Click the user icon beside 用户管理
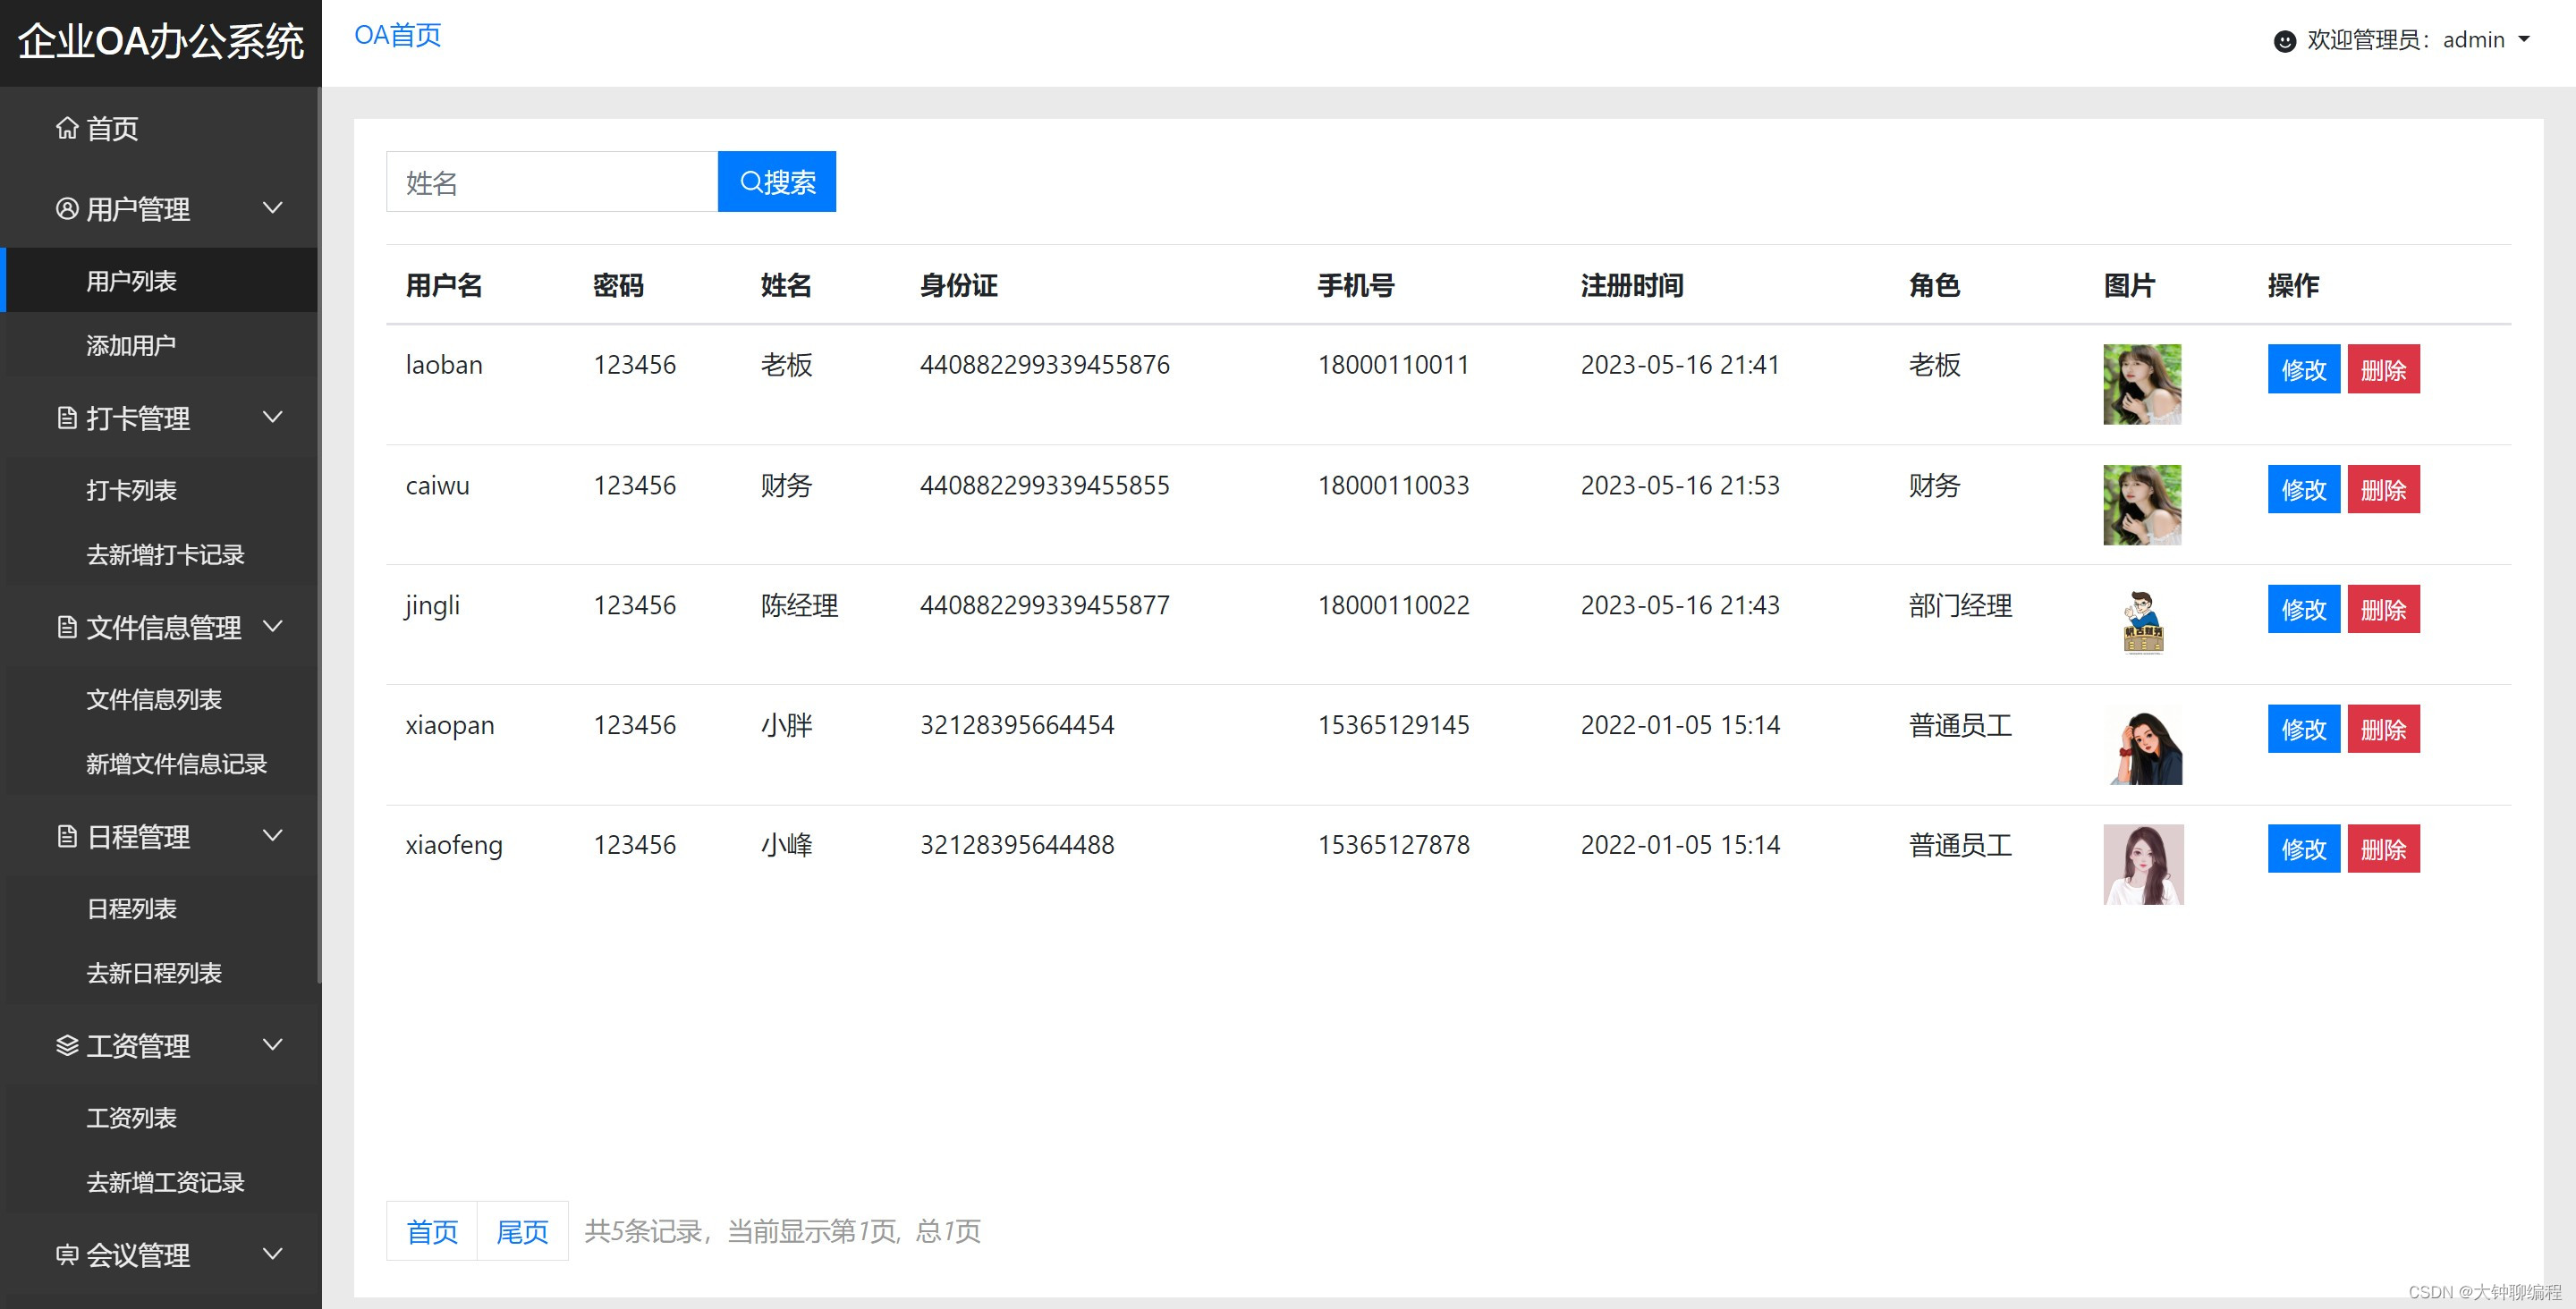The image size is (2576, 1309). (67, 209)
